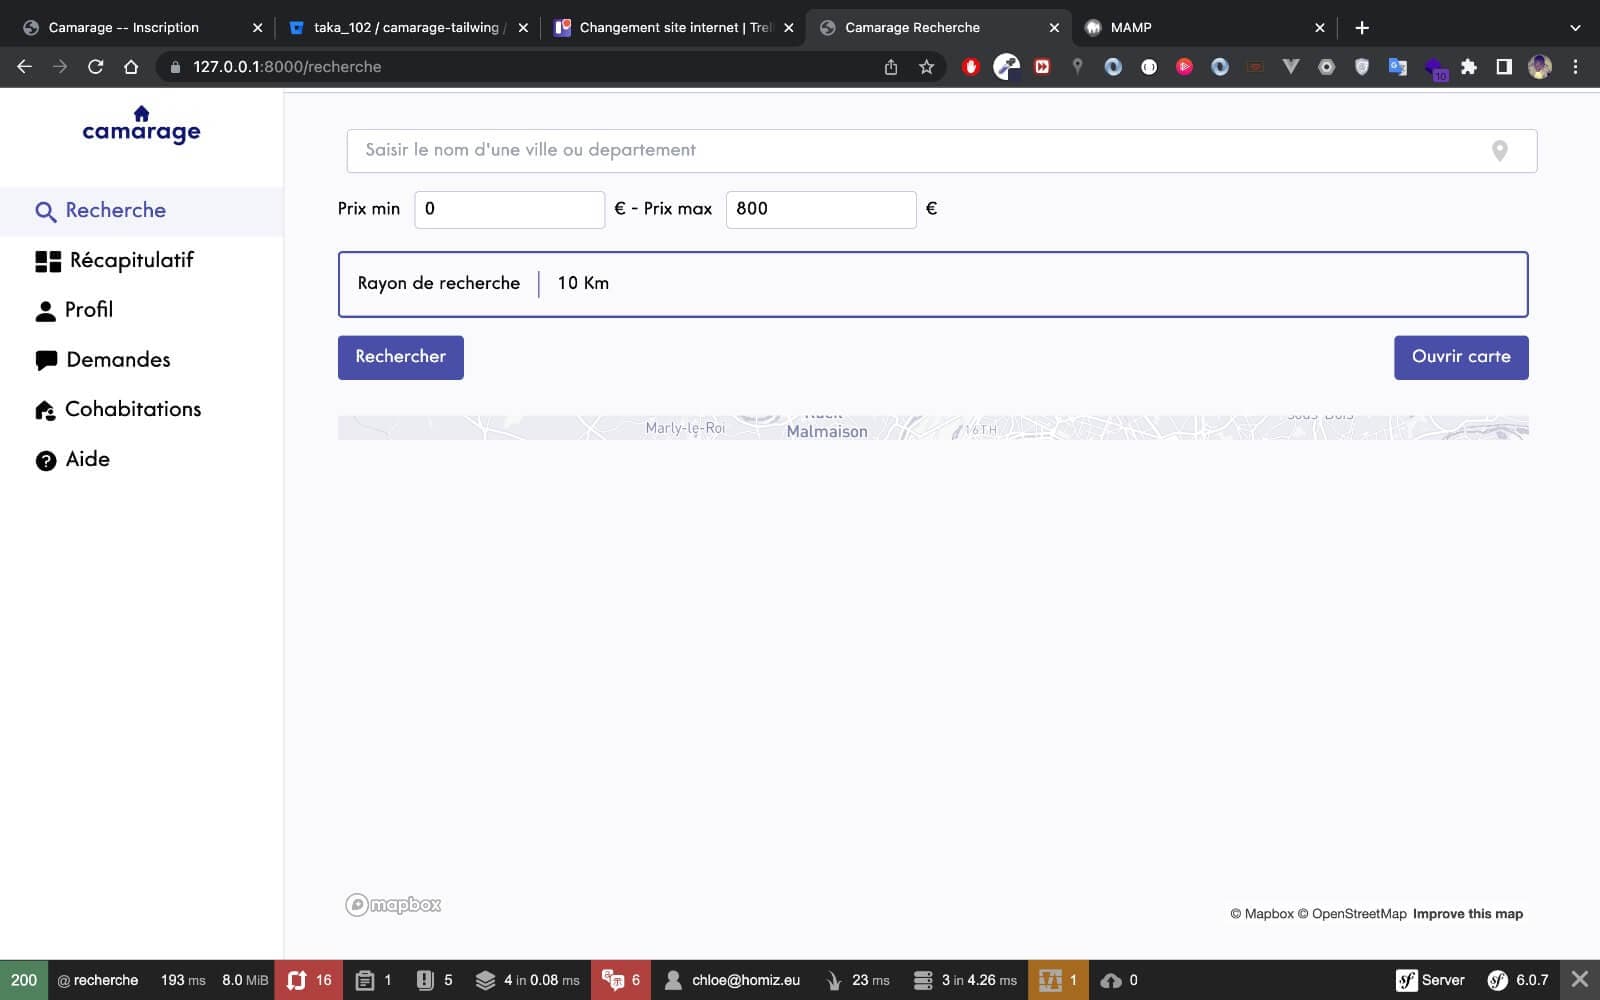Open the Twig panel 23 ms

pyautogui.click(x=858, y=980)
